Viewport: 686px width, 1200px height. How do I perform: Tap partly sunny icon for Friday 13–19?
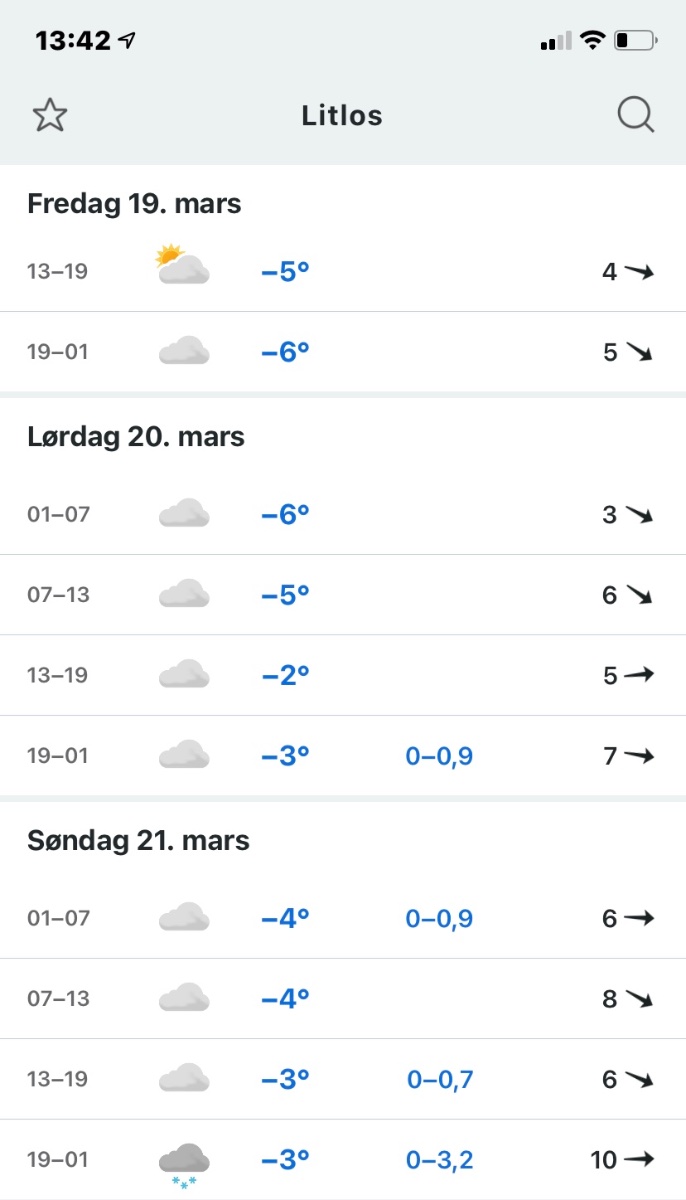click(183, 266)
